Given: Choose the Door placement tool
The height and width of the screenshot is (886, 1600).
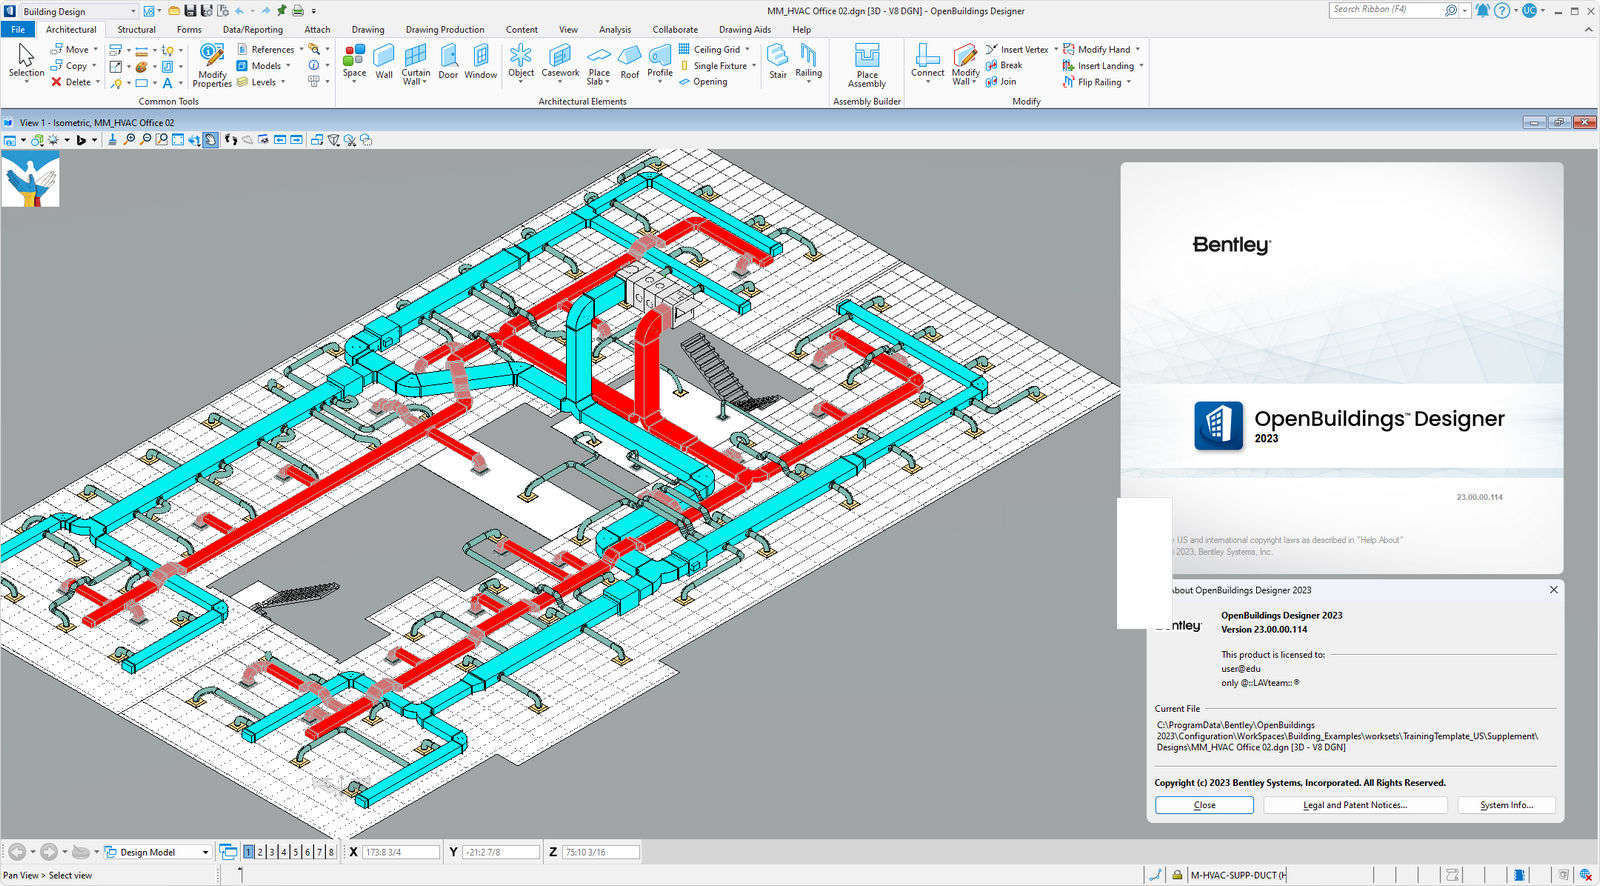Looking at the screenshot, I should tap(448, 62).
